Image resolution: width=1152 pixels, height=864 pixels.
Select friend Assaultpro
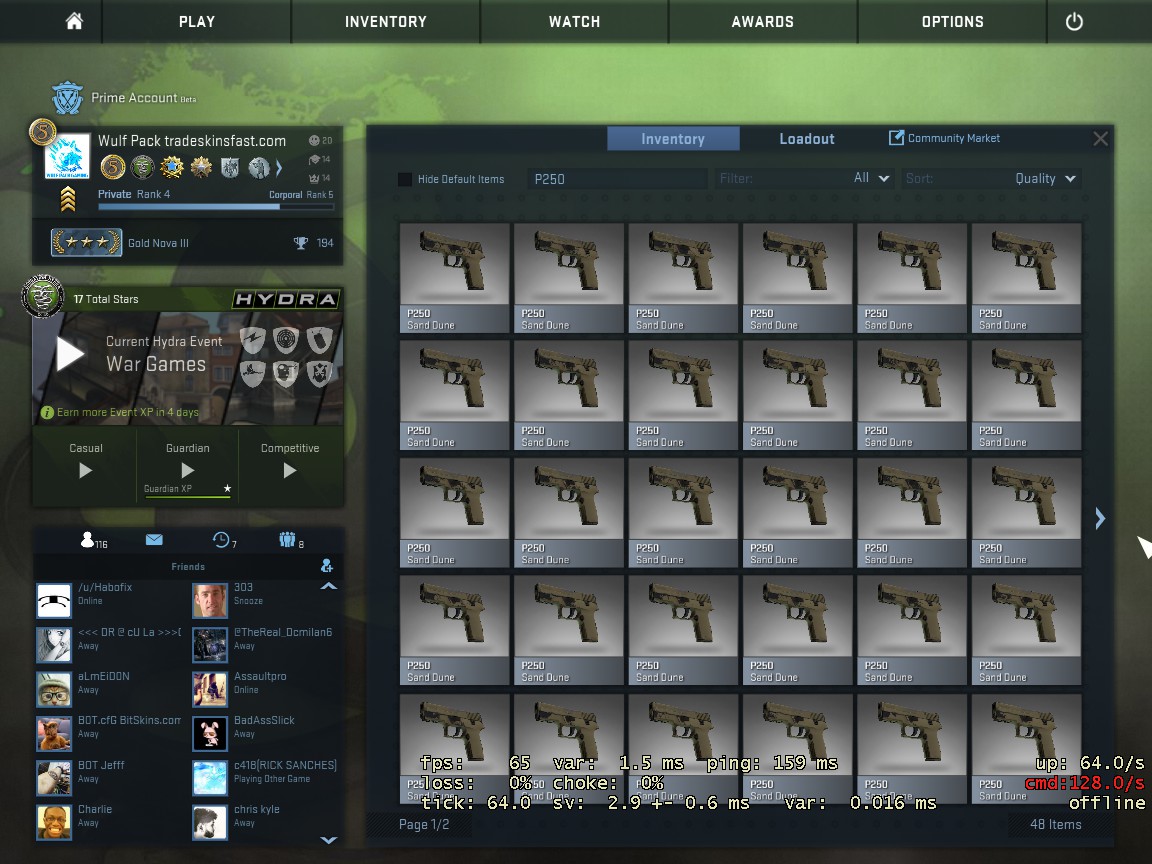pyautogui.click(x=264, y=690)
